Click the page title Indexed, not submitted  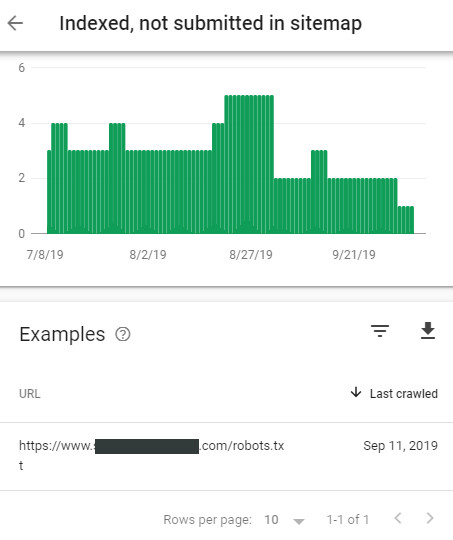coord(210,23)
